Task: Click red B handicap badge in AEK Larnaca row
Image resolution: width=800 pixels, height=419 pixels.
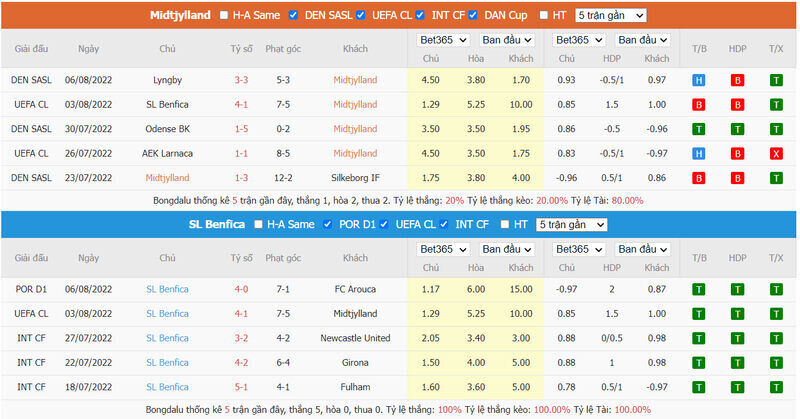Action: pos(737,154)
